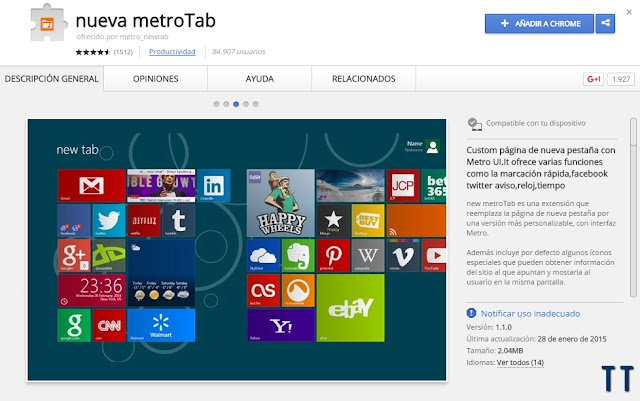Image resolution: width=640 pixels, height=401 pixels.
Task: Click the share button next to Añadir a Chrome
Action: tap(605, 23)
